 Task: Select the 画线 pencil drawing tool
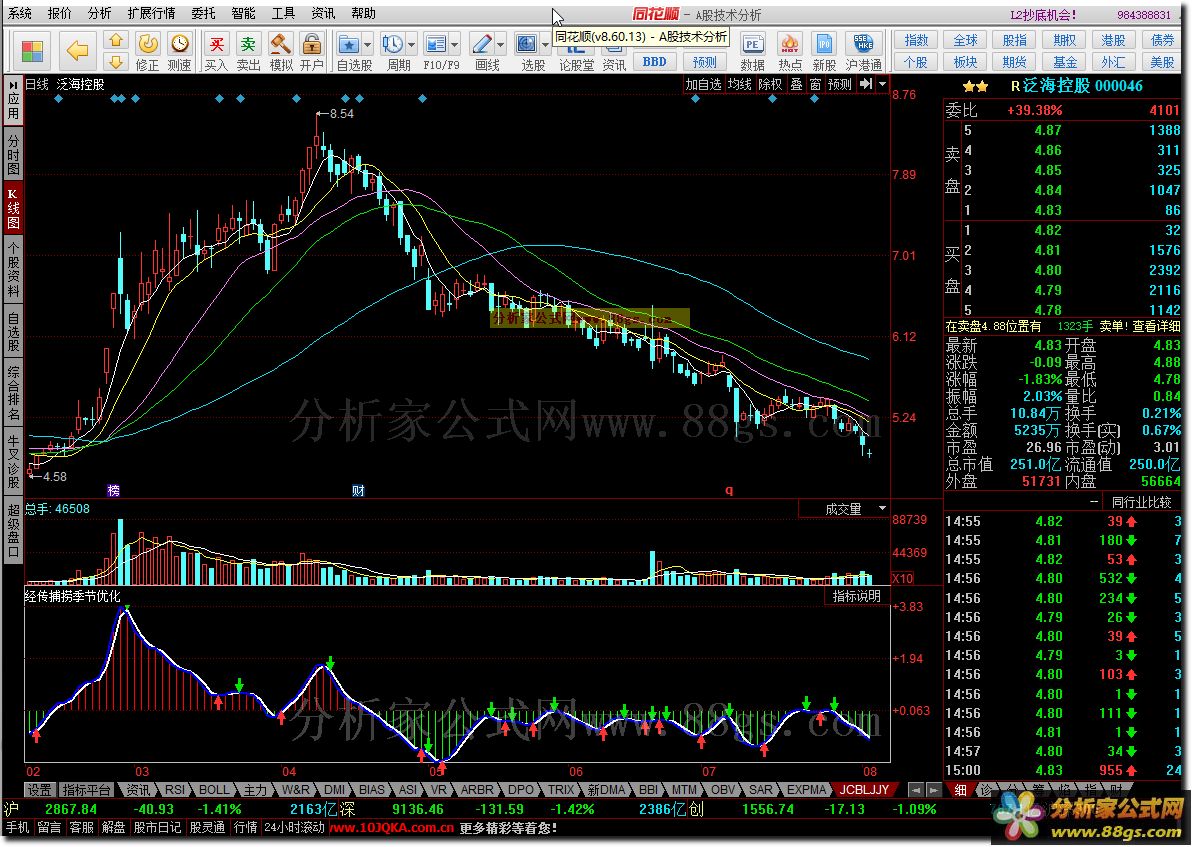coord(480,43)
